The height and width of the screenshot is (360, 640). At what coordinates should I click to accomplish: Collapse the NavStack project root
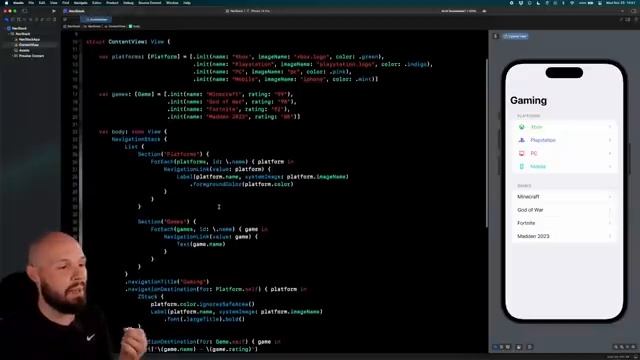[x=5, y=29]
